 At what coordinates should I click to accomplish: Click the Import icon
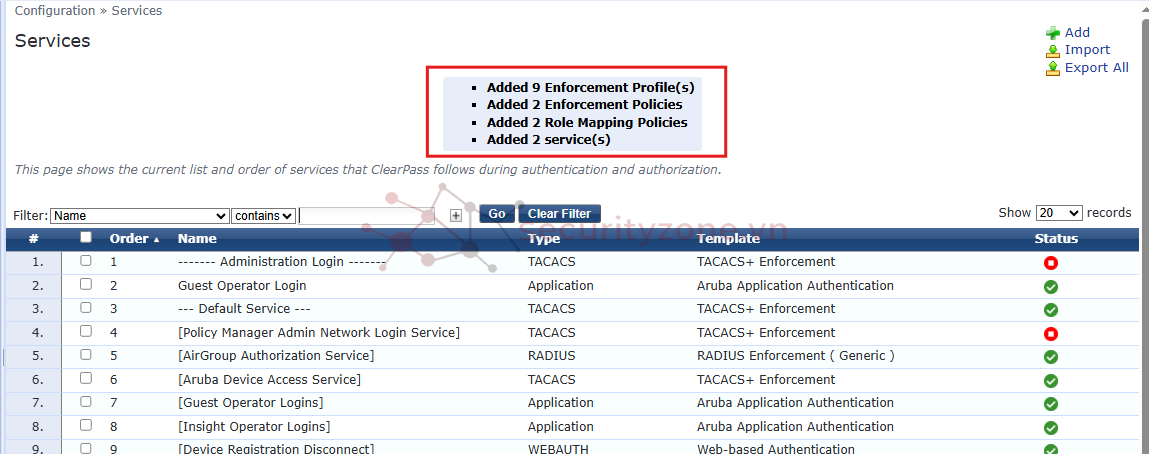(x=1053, y=50)
